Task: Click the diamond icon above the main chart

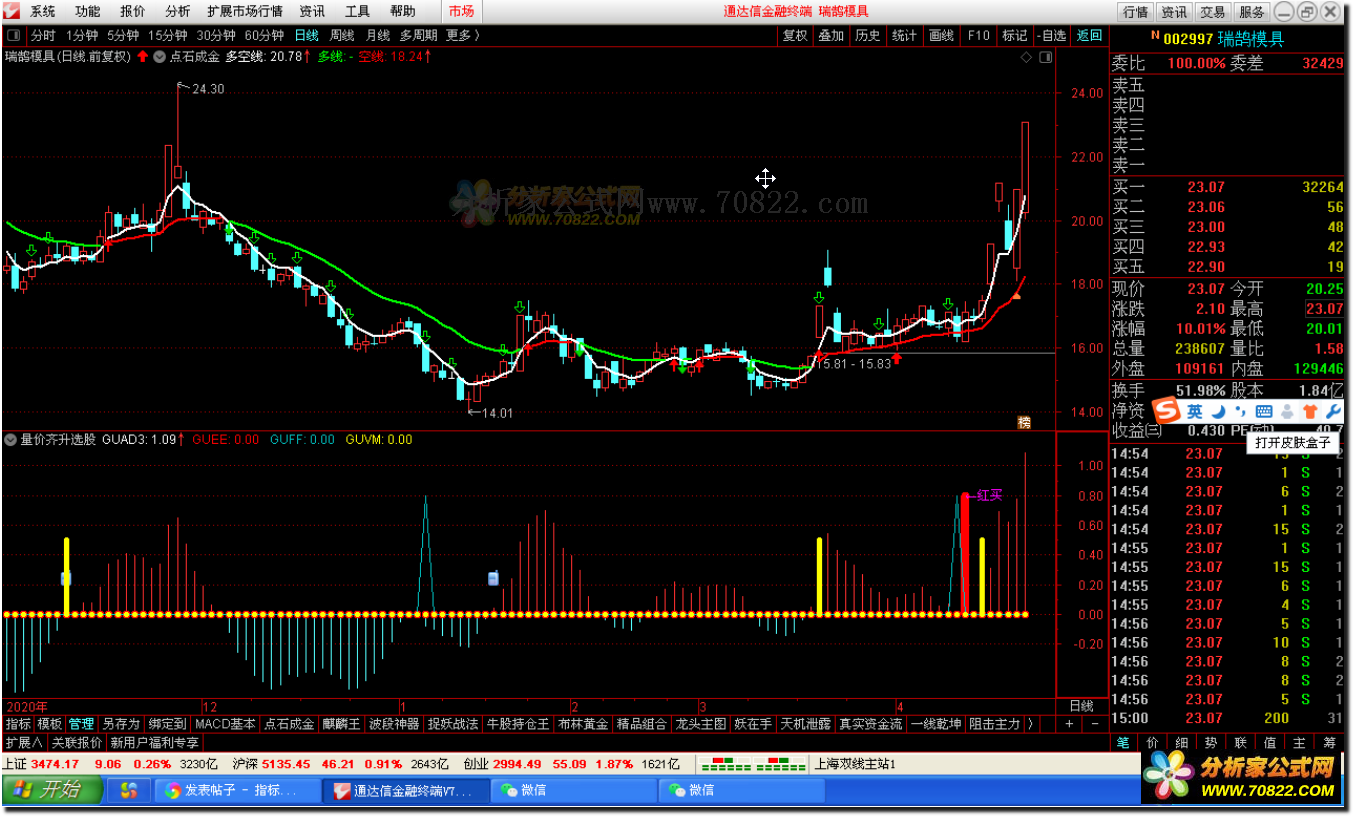Action: [1026, 57]
